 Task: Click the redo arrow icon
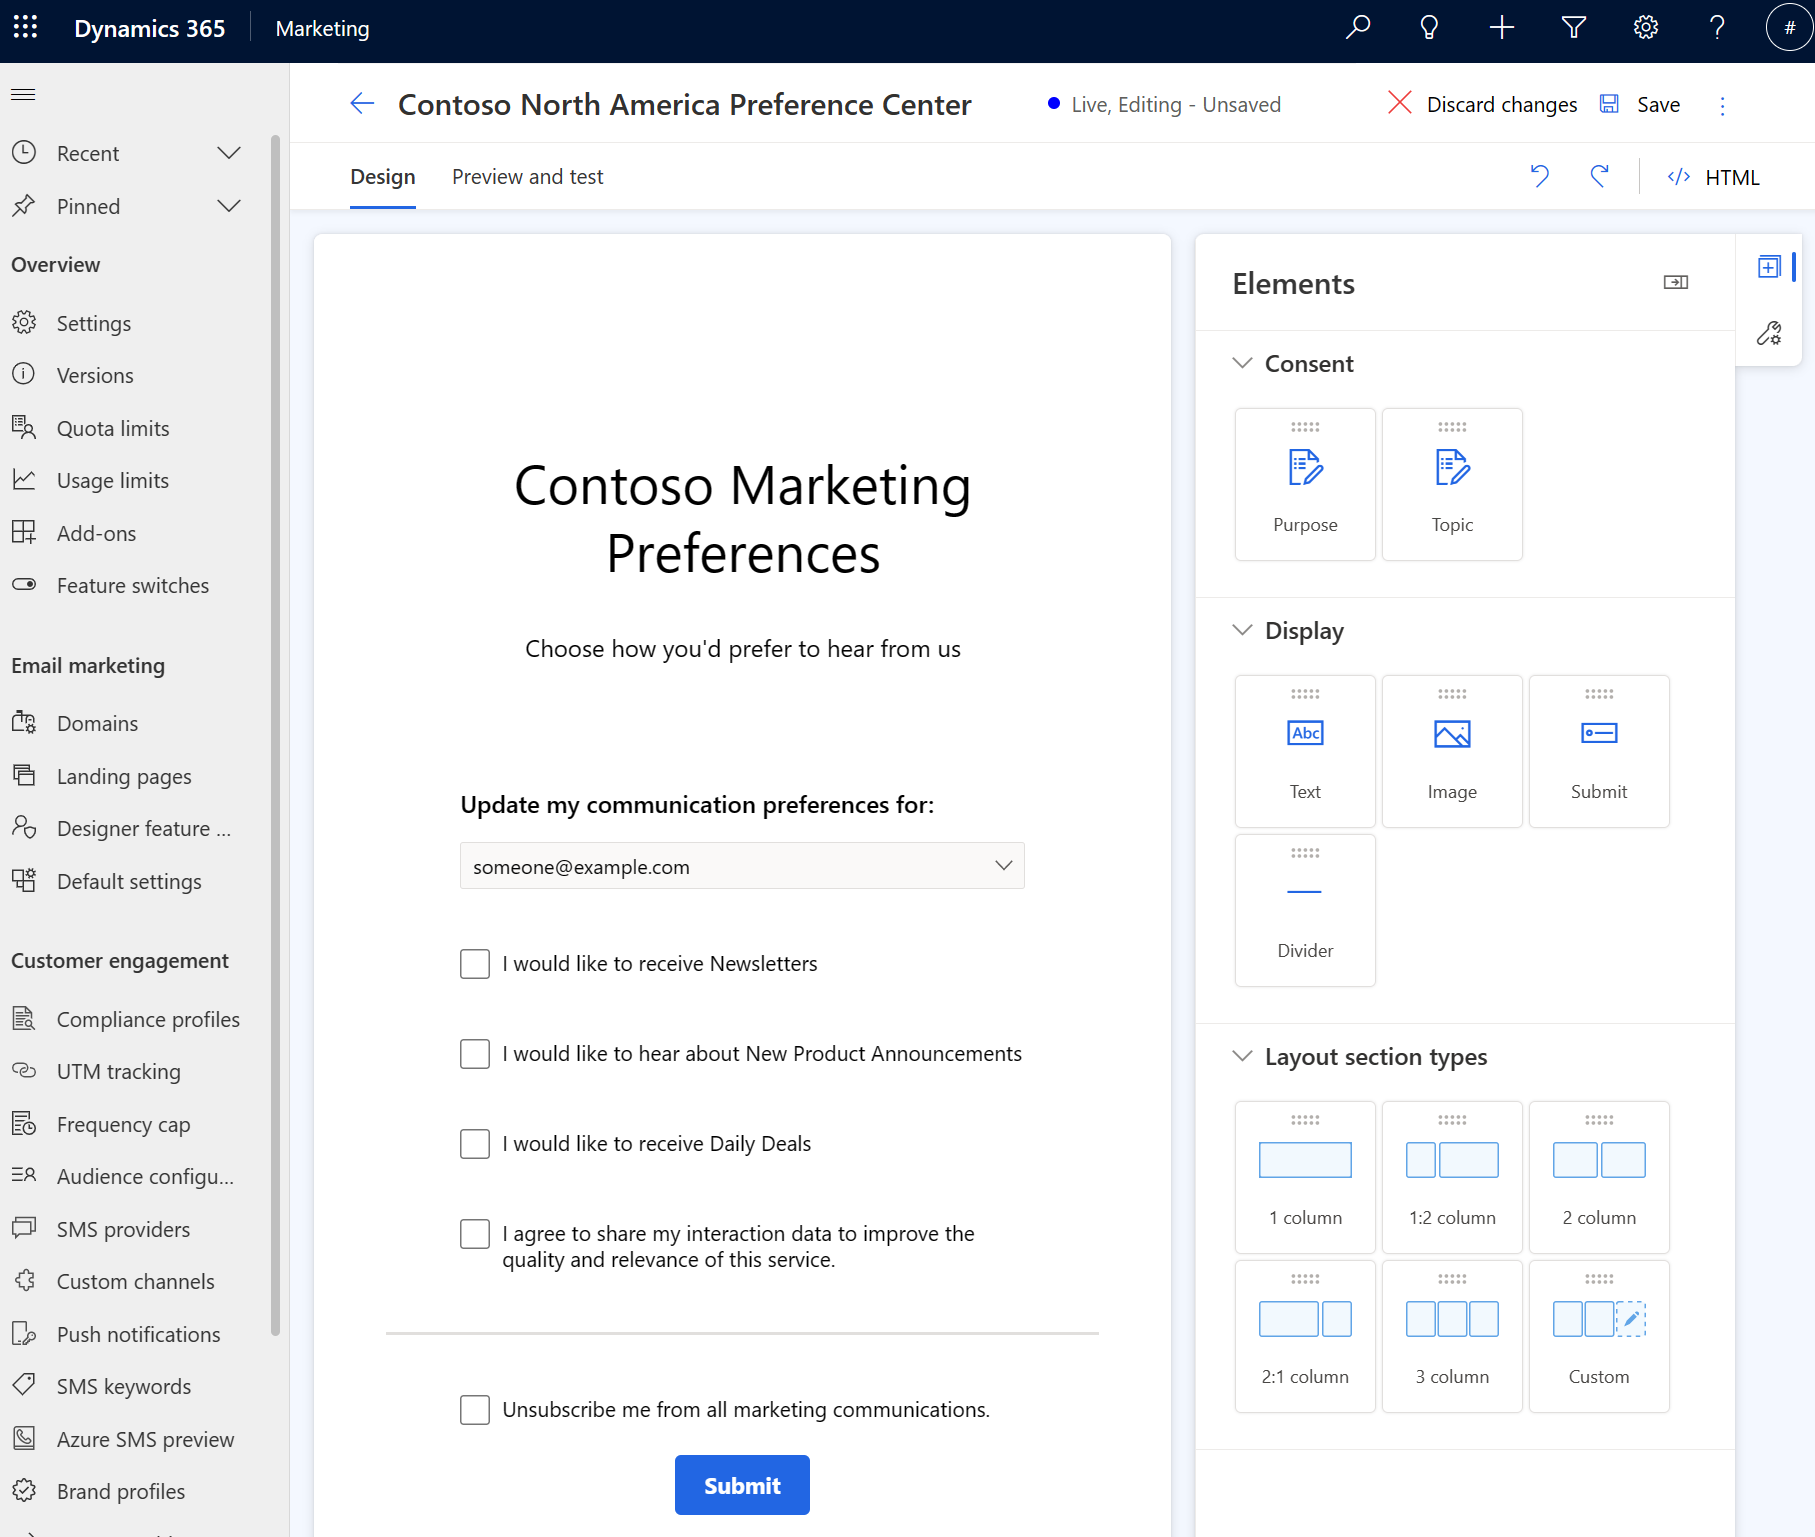tap(1600, 177)
